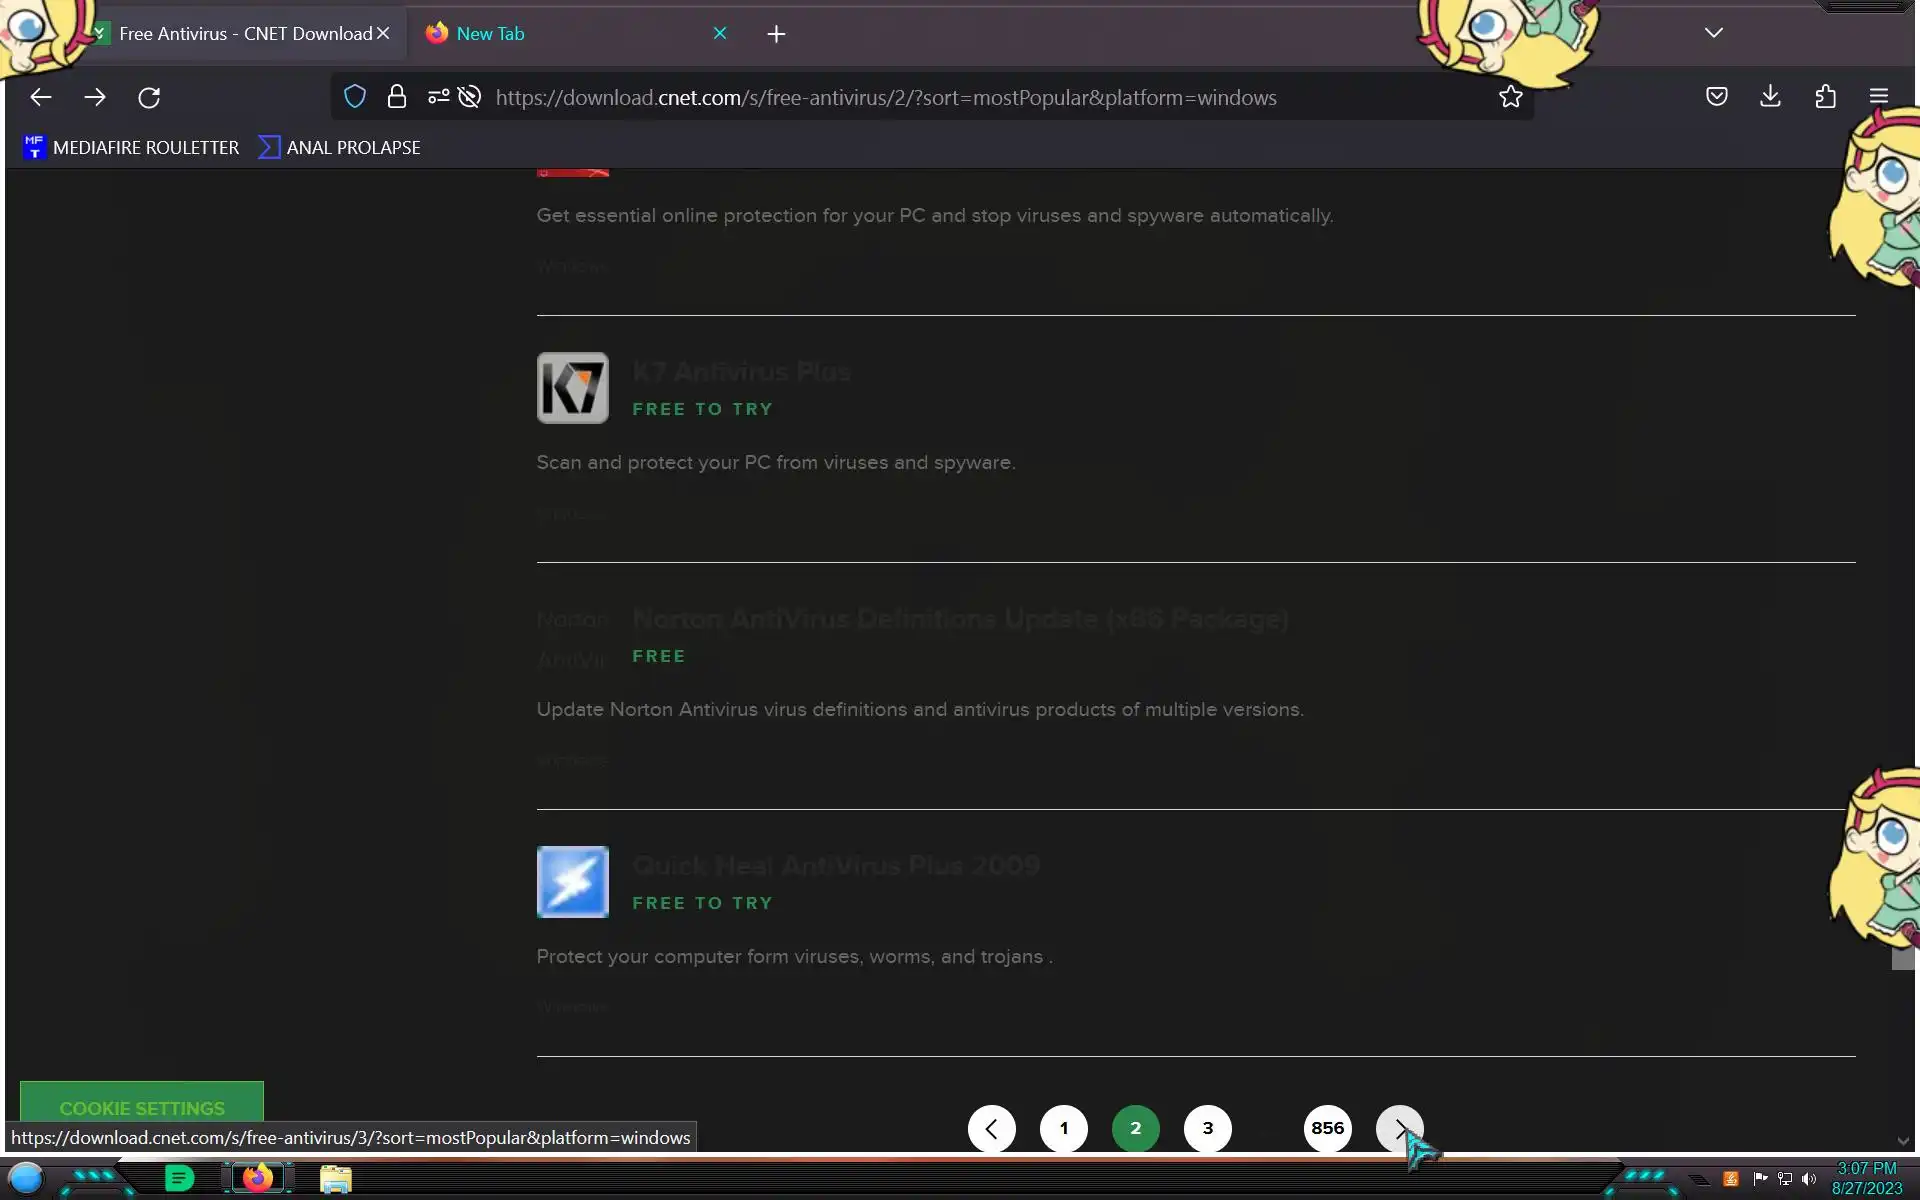
Task: Bookmark page with star icon
Action: click(1510, 97)
